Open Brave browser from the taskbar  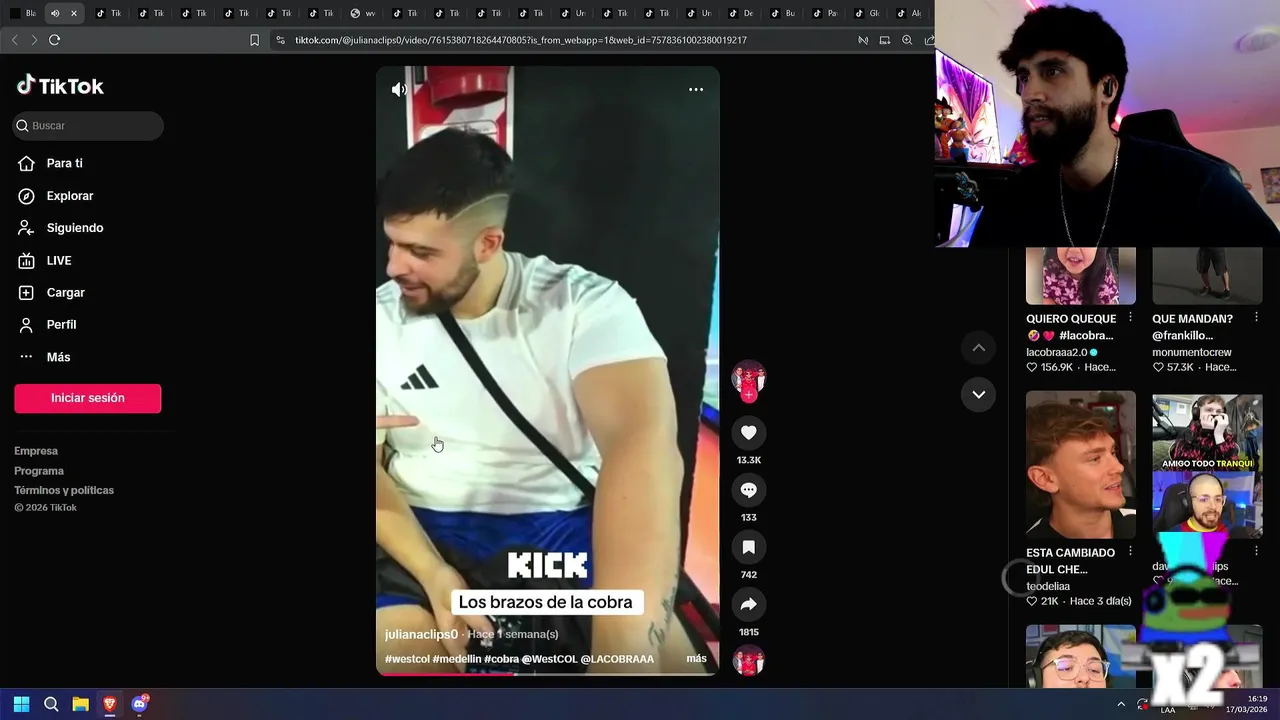pos(110,704)
